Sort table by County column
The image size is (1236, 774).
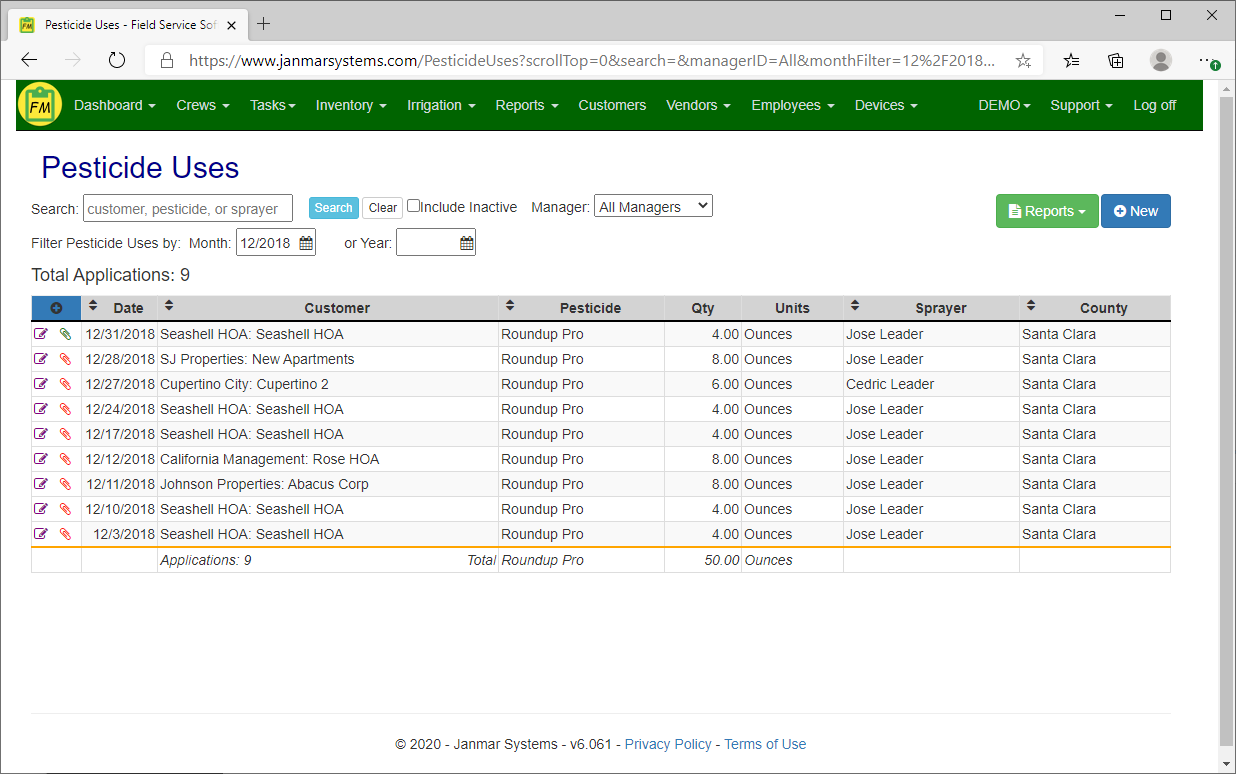[x=1030, y=305]
